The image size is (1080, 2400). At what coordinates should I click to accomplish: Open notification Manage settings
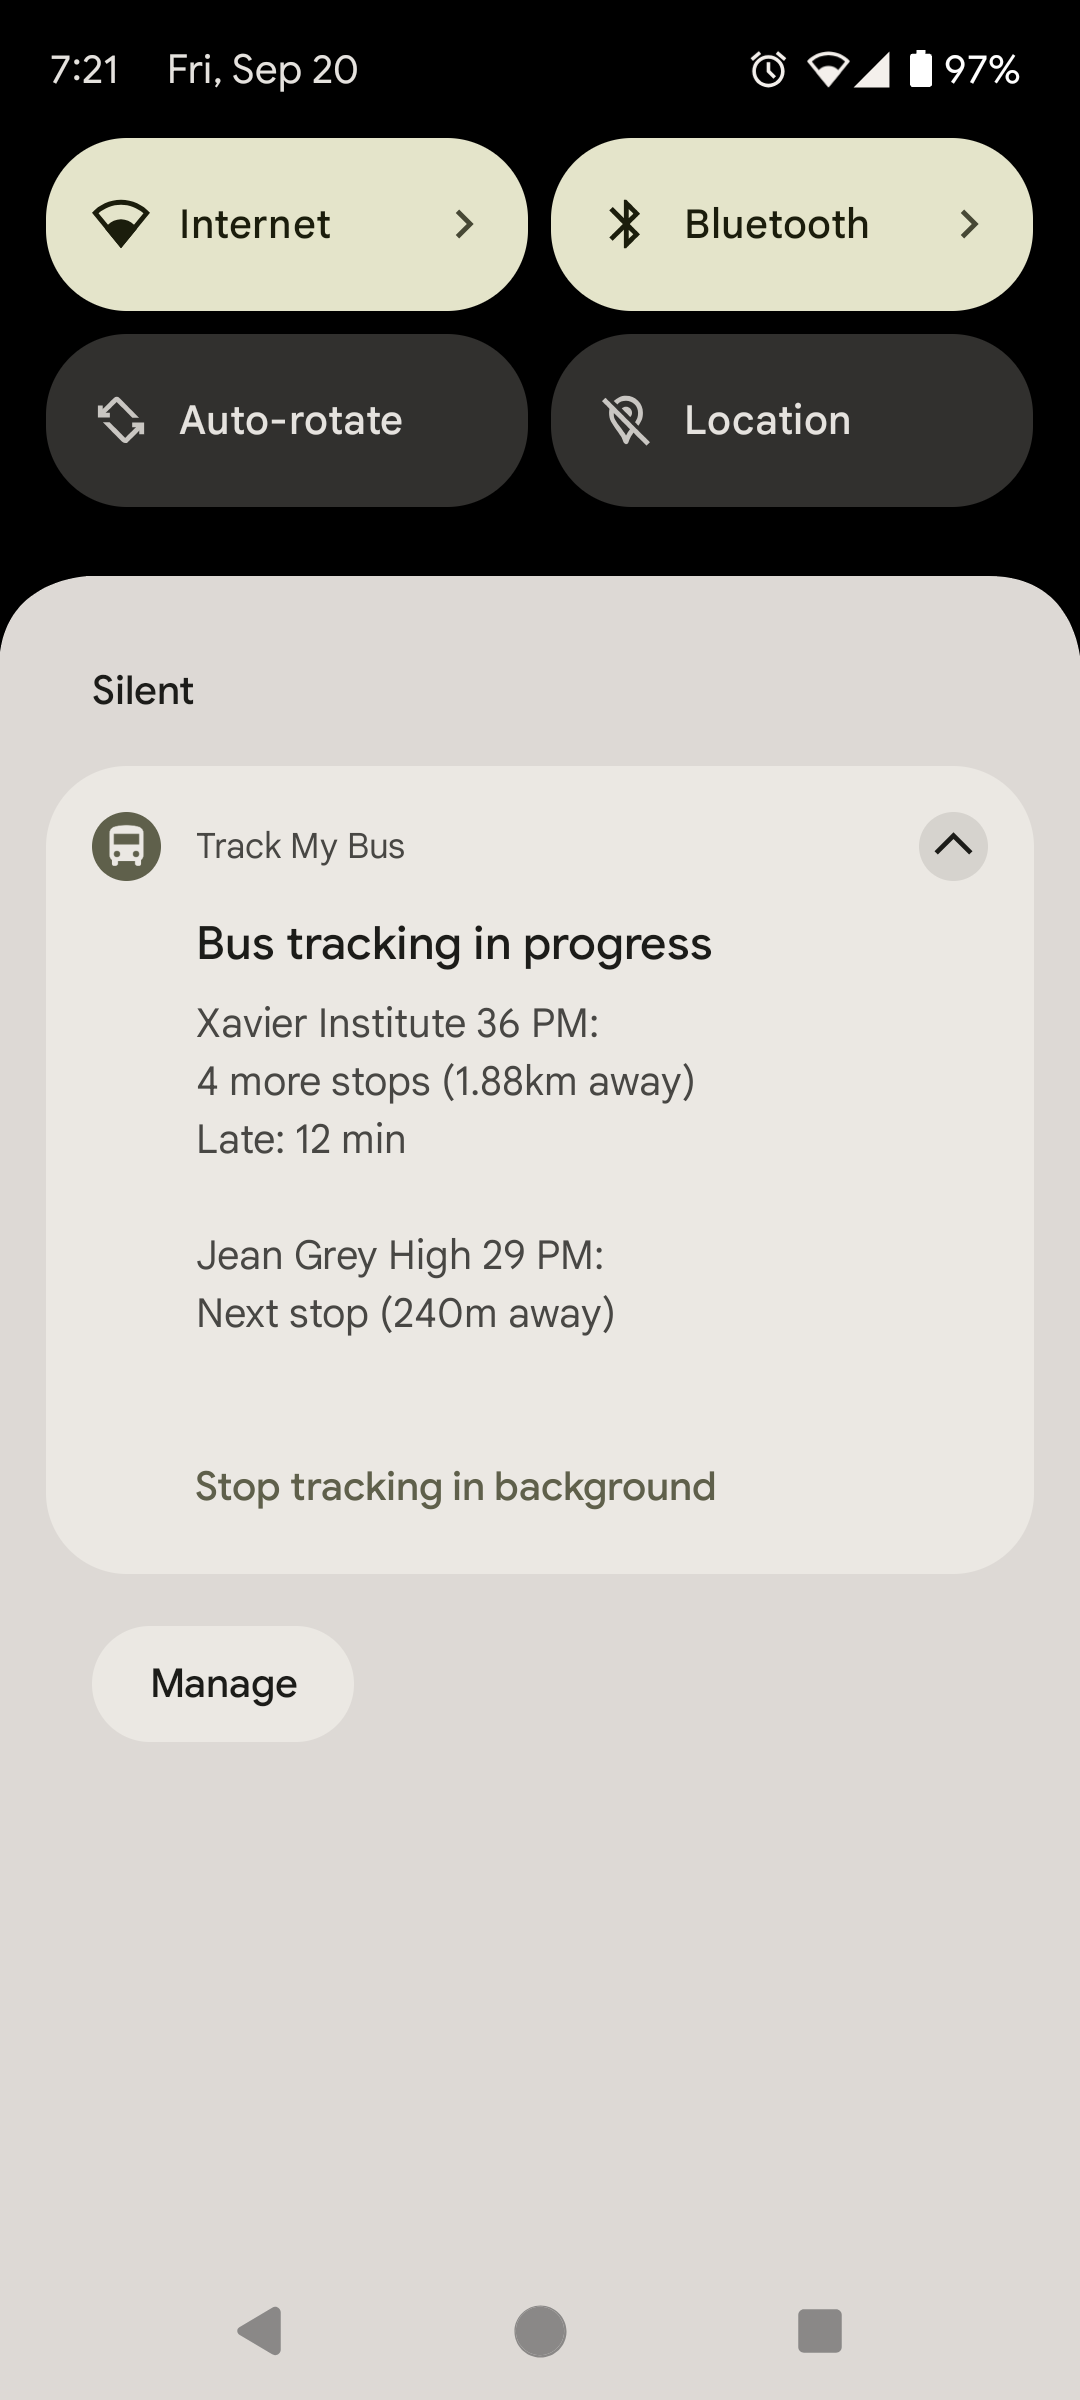point(222,1683)
